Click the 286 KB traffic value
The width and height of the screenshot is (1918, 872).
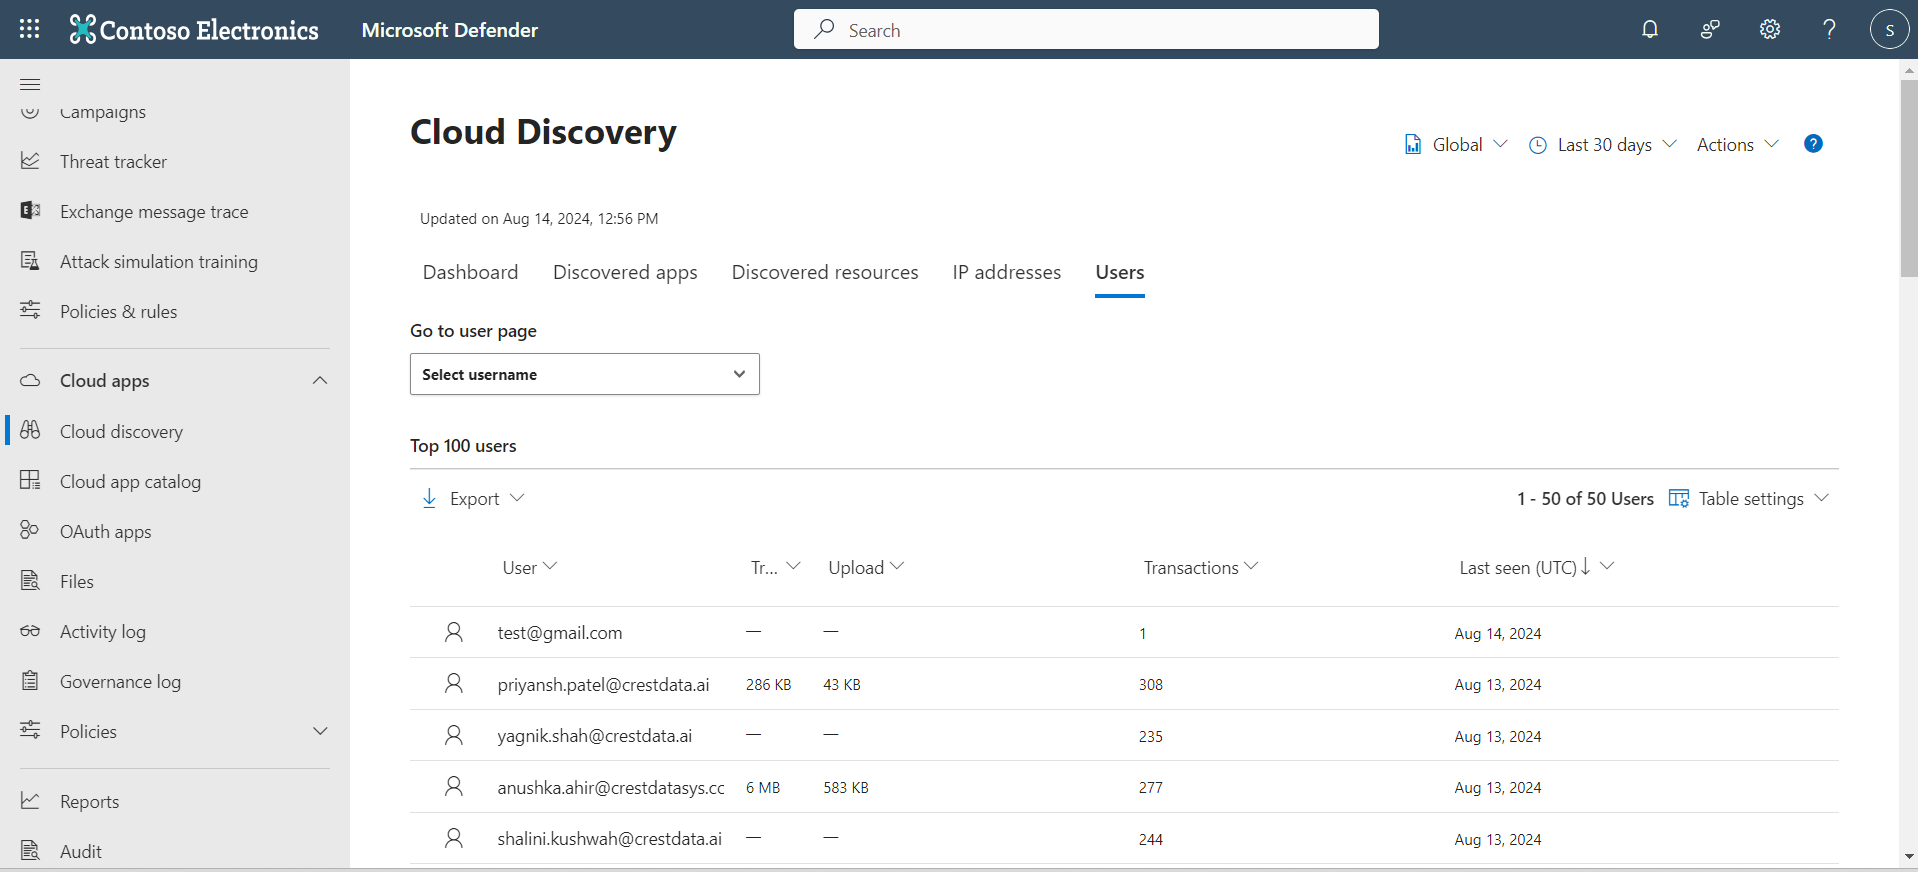click(x=768, y=684)
